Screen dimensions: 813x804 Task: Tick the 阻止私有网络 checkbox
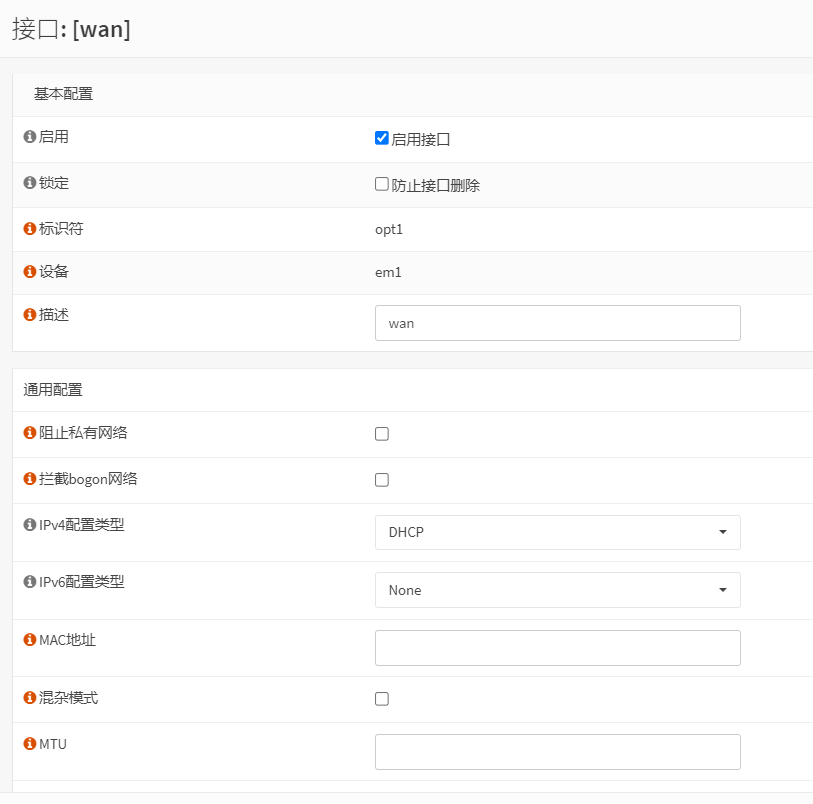click(382, 434)
